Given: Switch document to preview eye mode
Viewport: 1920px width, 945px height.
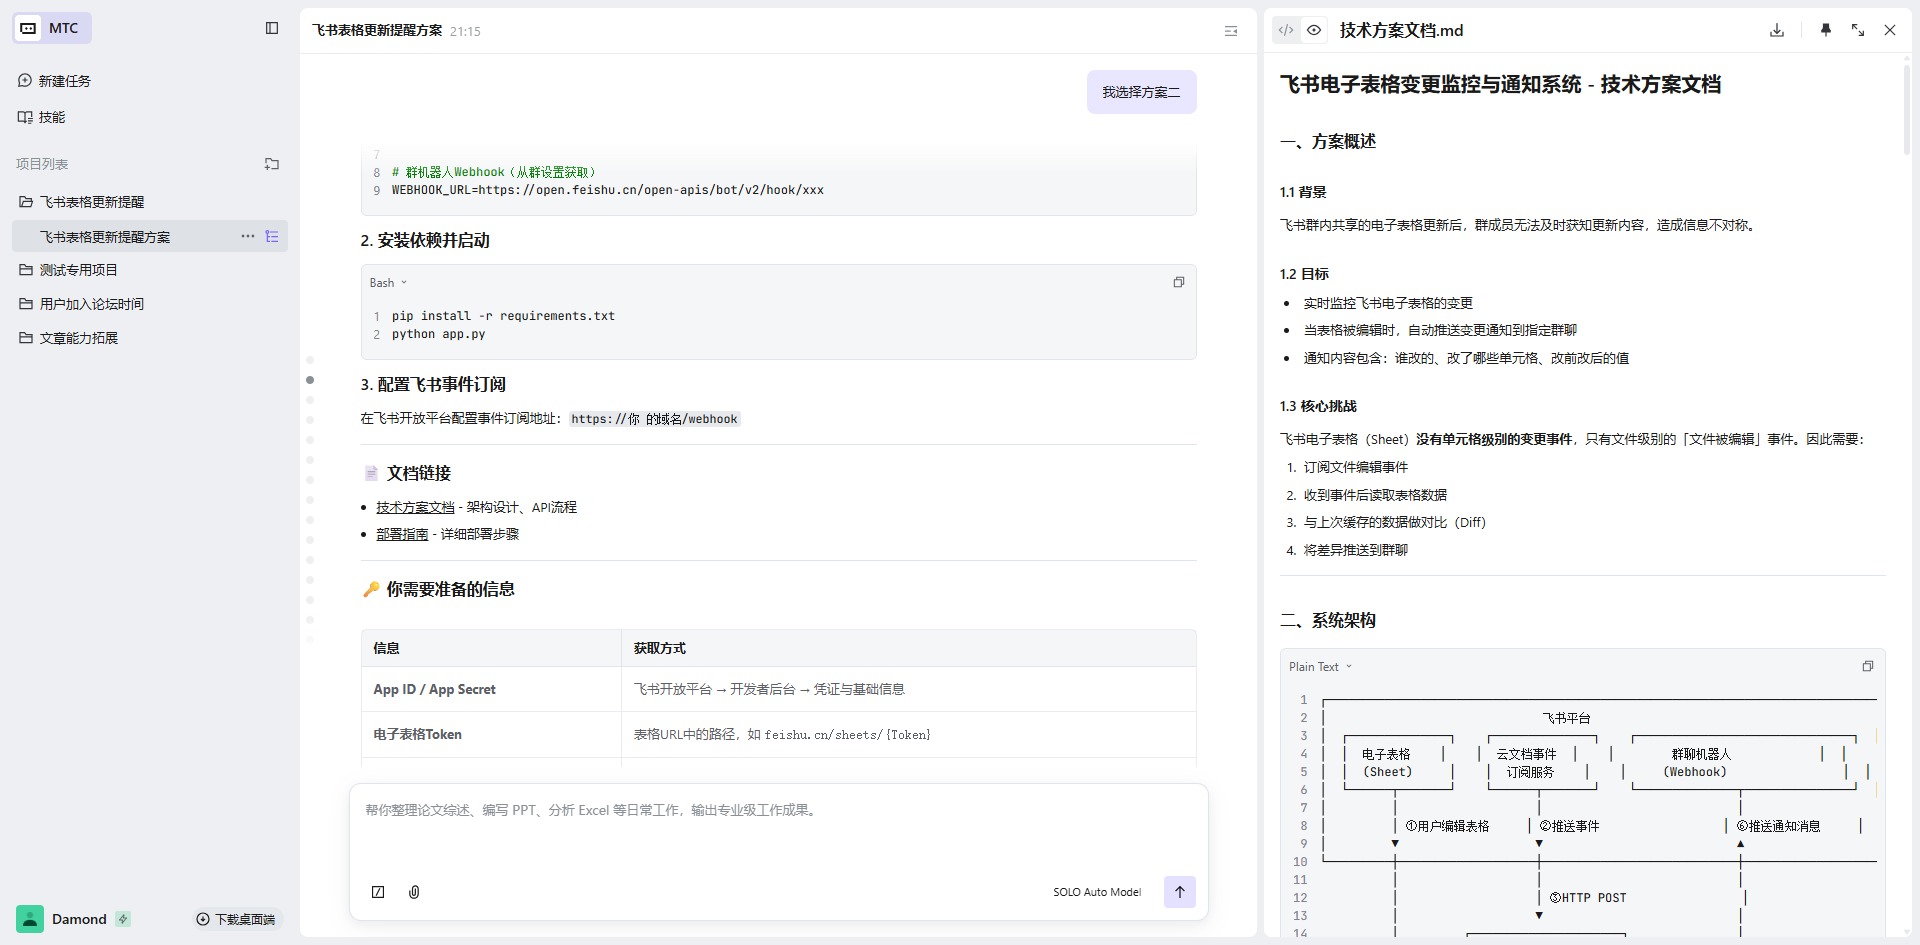Looking at the screenshot, I should [x=1314, y=30].
